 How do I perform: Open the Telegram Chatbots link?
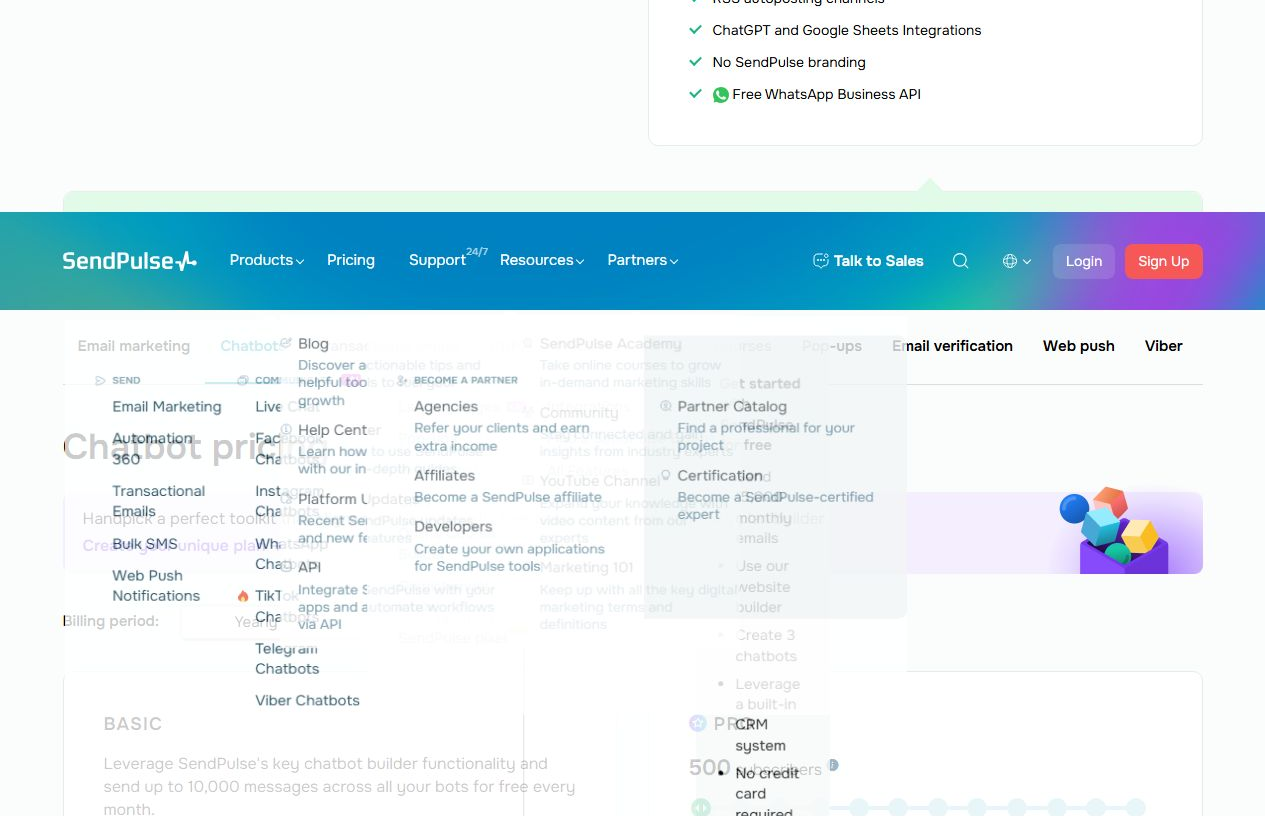point(287,658)
